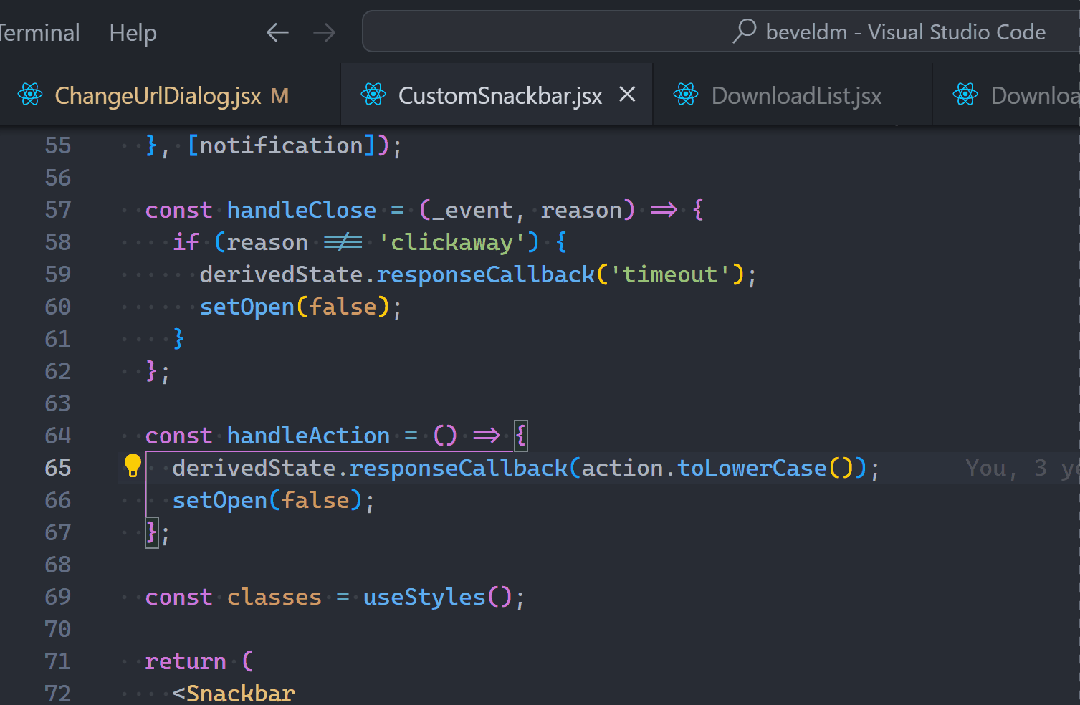
Task: Close the CustomSnackbar.jsx tab
Action: [627, 95]
